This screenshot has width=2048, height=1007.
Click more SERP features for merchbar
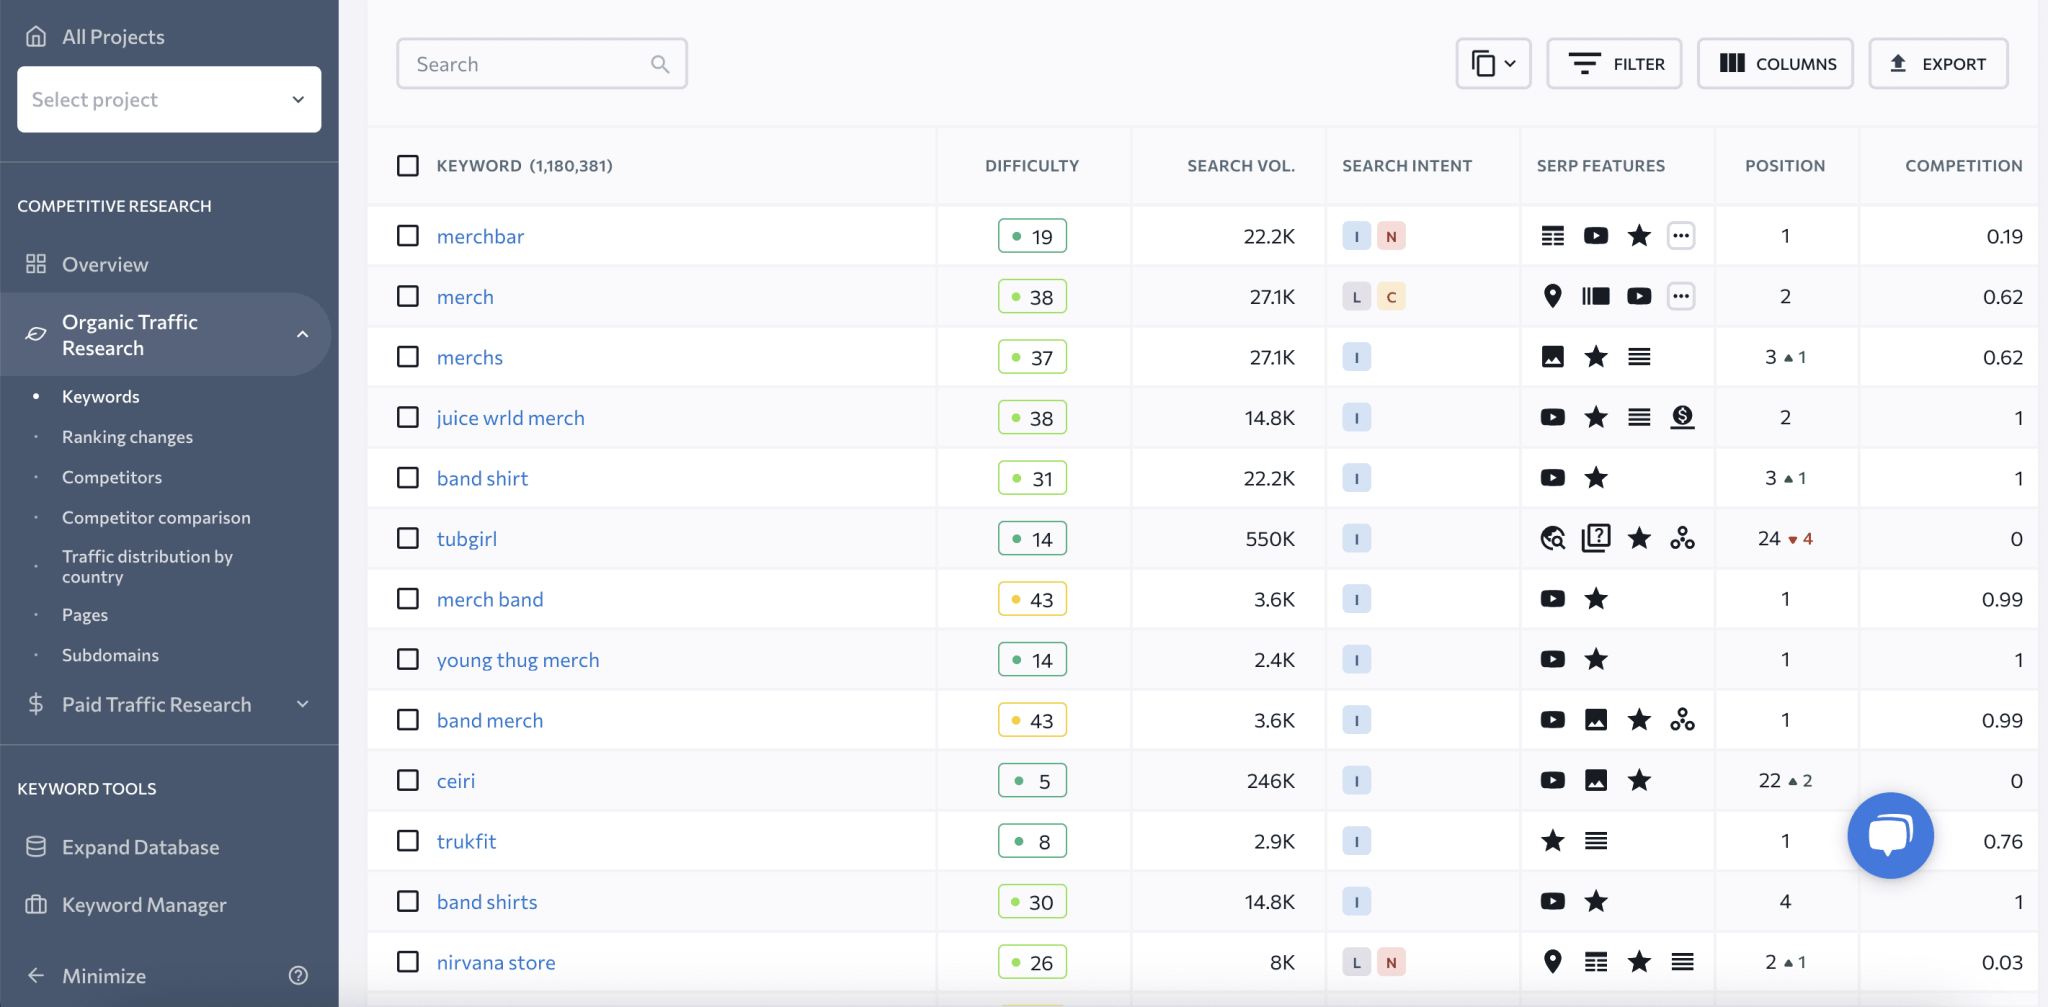tap(1681, 236)
